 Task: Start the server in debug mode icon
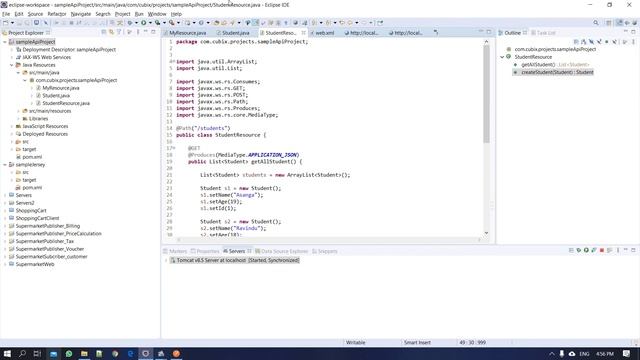tap(579, 250)
